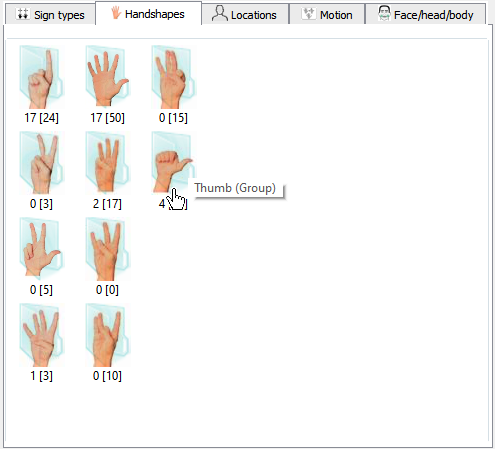495x449 pixels.
Task: Click the arrows icon on Motion tab
Action: point(309,14)
